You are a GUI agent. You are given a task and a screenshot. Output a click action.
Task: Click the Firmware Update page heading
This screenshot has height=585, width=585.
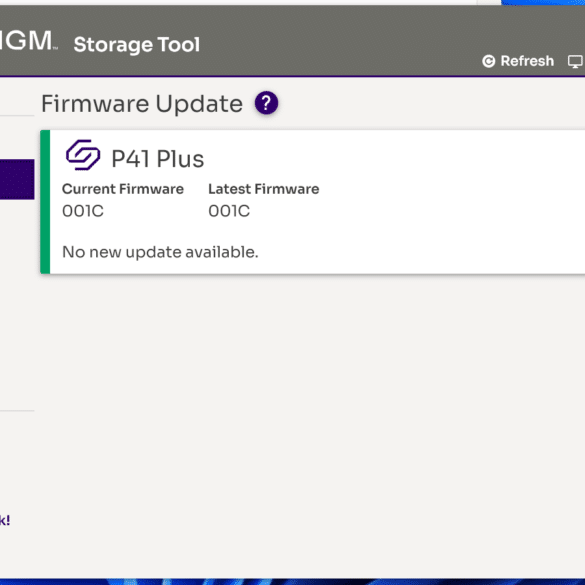pos(142,104)
